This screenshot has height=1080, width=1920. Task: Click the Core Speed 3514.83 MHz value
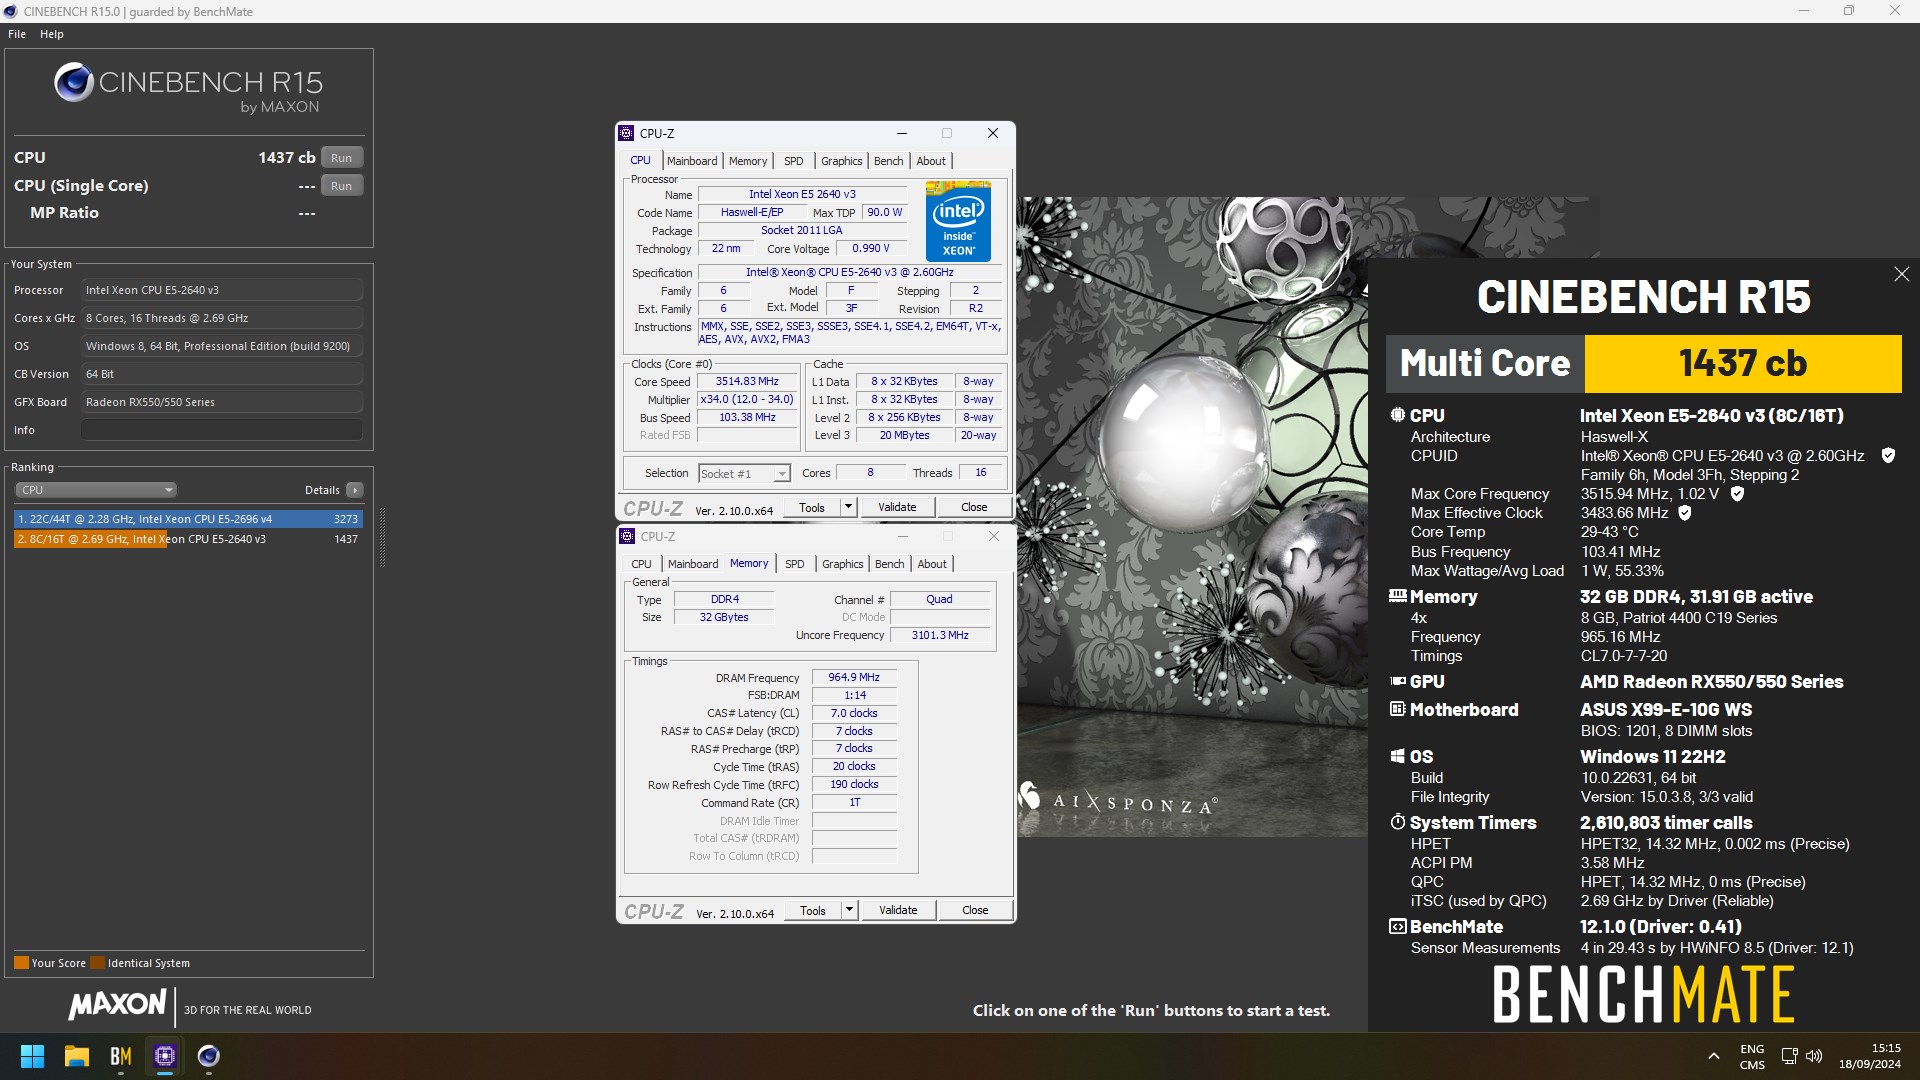[747, 381]
